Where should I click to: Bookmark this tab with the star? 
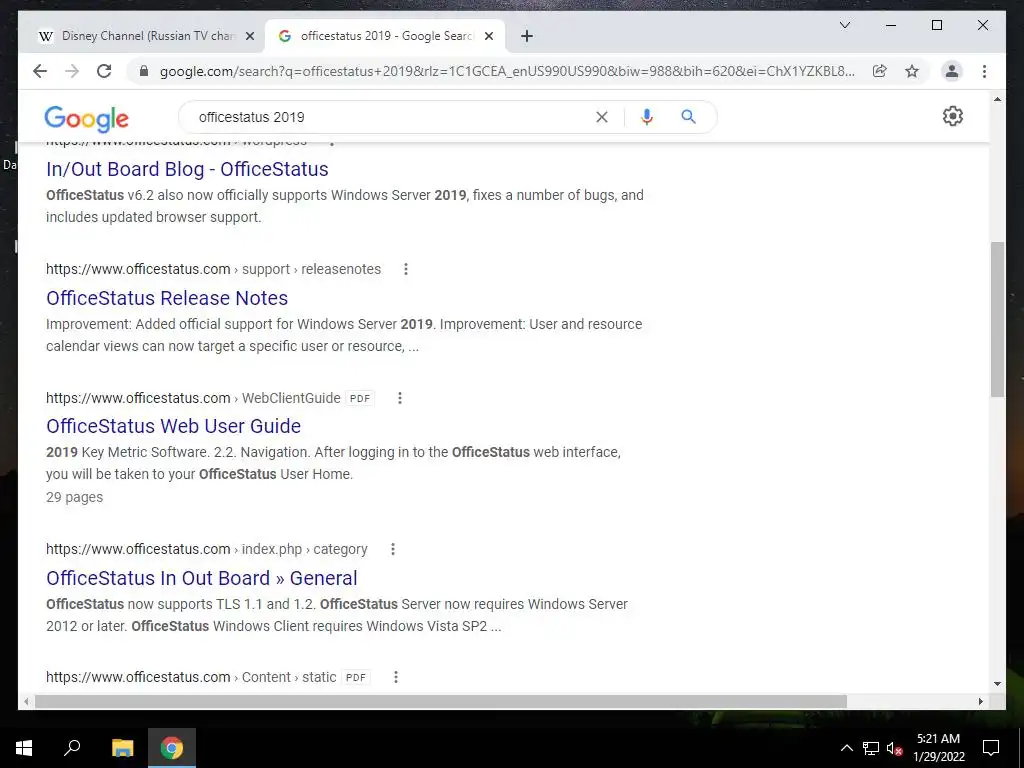pyautogui.click(x=912, y=71)
